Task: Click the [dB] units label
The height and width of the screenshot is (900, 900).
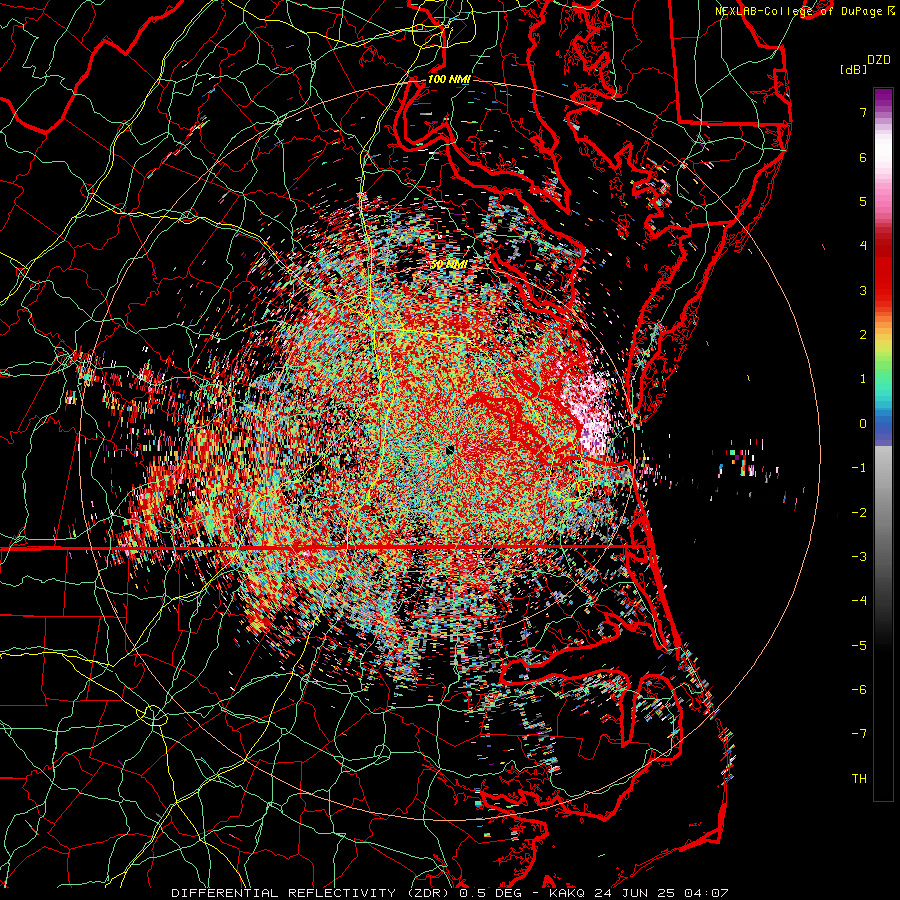Action: point(854,69)
